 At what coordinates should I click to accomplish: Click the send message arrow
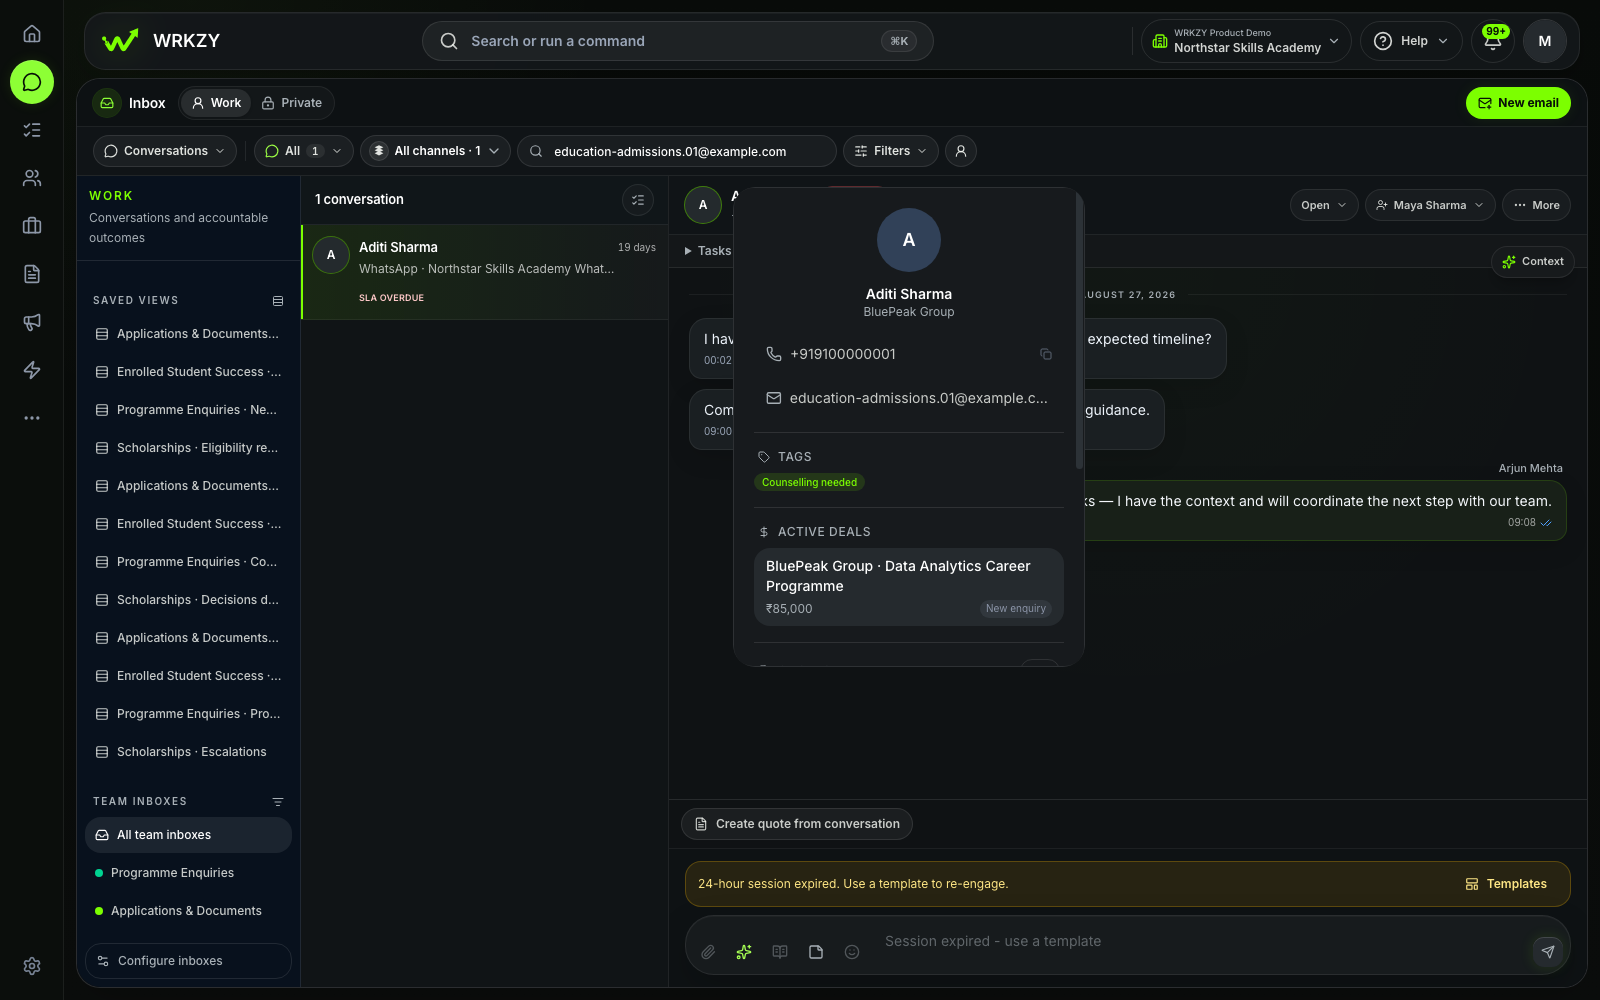(1548, 951)
